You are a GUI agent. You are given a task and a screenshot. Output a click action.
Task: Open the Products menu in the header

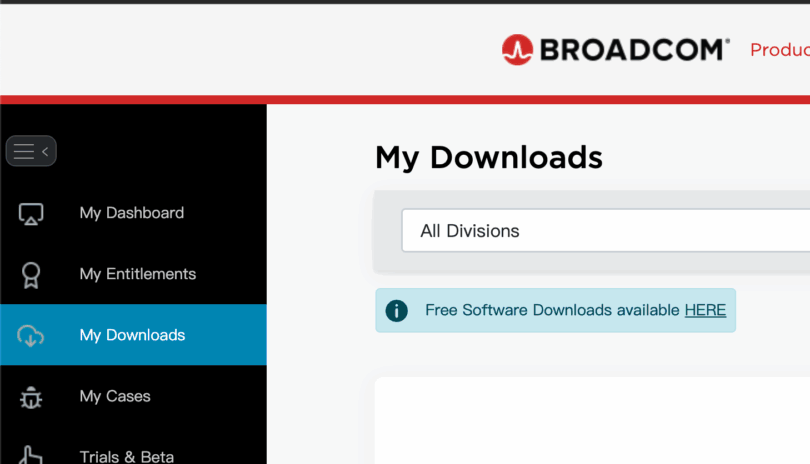(x=779, y=50)
